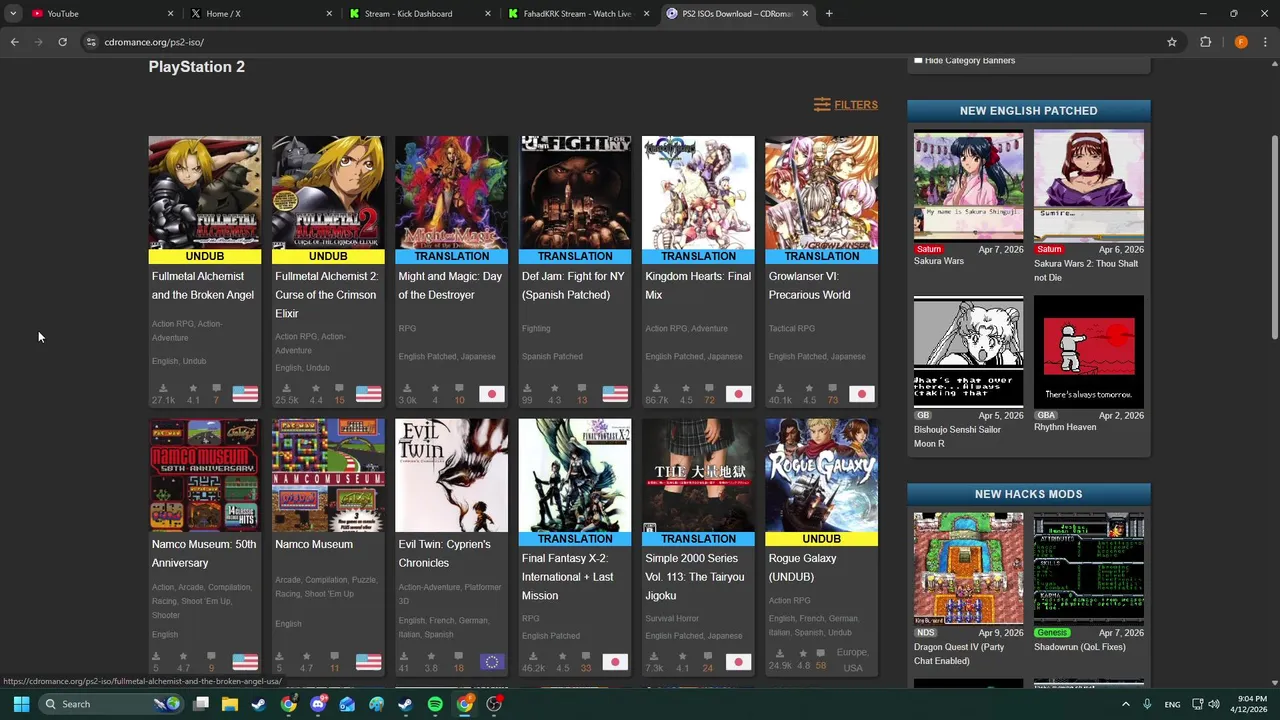Screen dimensions: 1280x720
Task: Close the PS2 ISOs Download tab
Action: (x=806, y=14)
